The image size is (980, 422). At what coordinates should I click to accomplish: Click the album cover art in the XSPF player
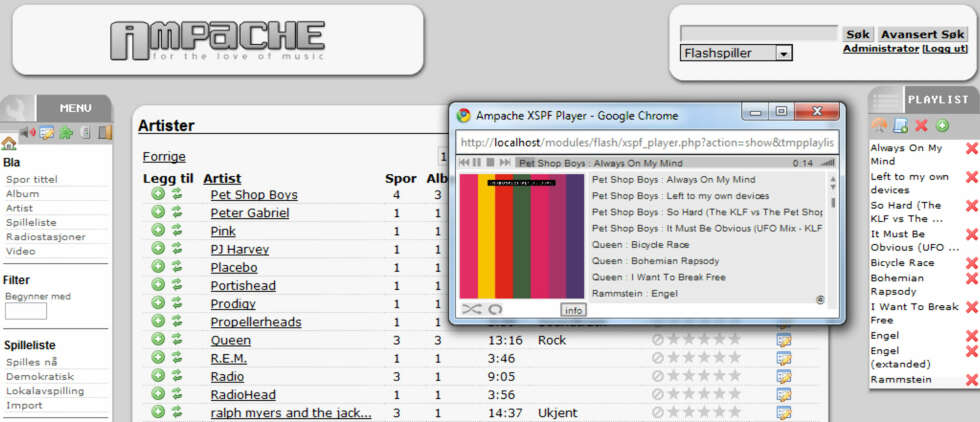coord(522,236)
